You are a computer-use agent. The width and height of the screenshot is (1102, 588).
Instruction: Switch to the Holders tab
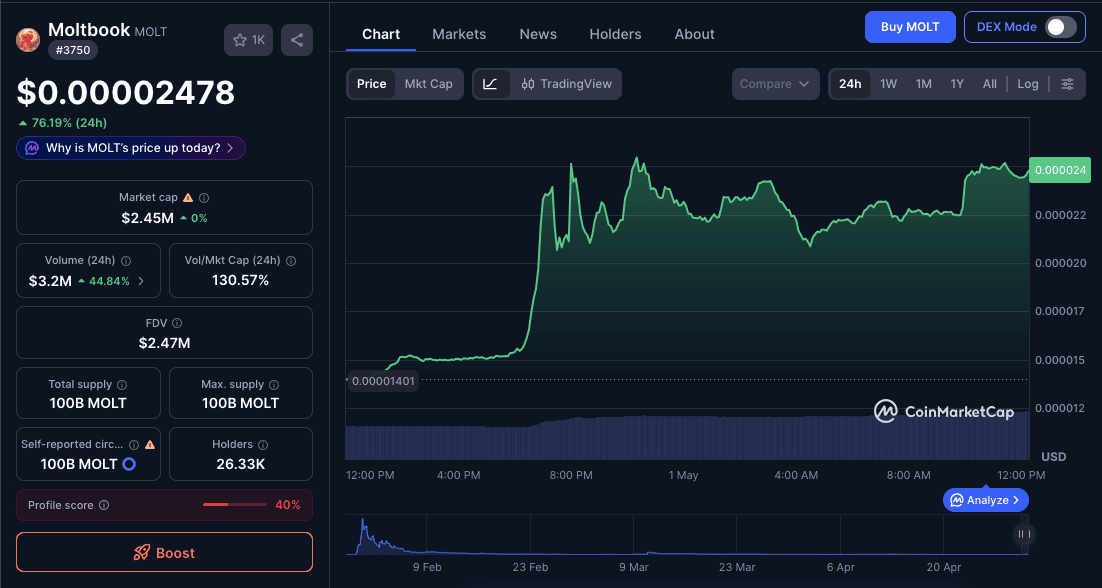click(x=615, y=34)
